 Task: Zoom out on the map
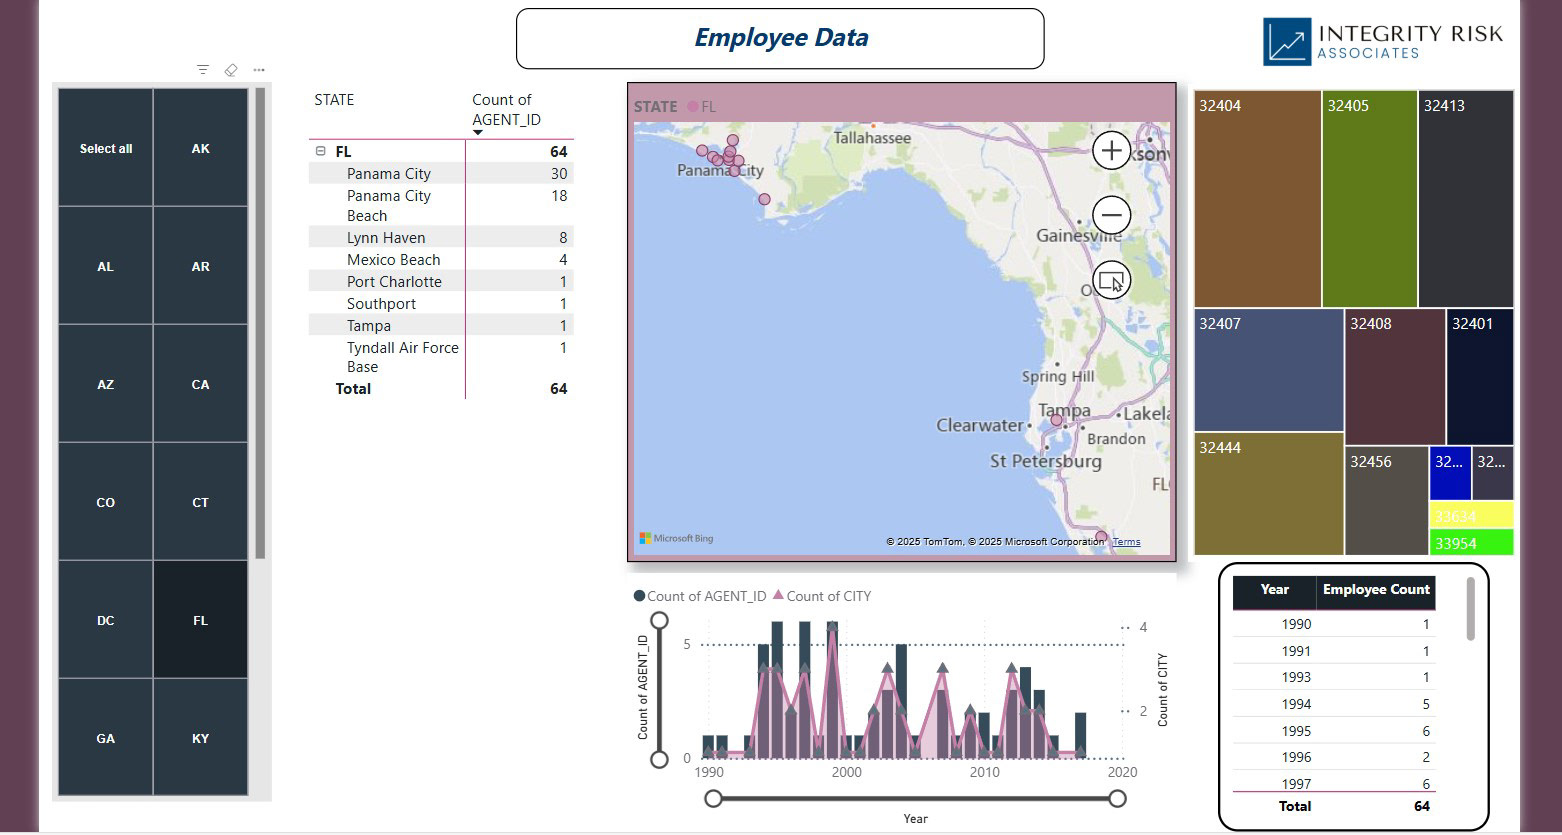pos(1111,215)
